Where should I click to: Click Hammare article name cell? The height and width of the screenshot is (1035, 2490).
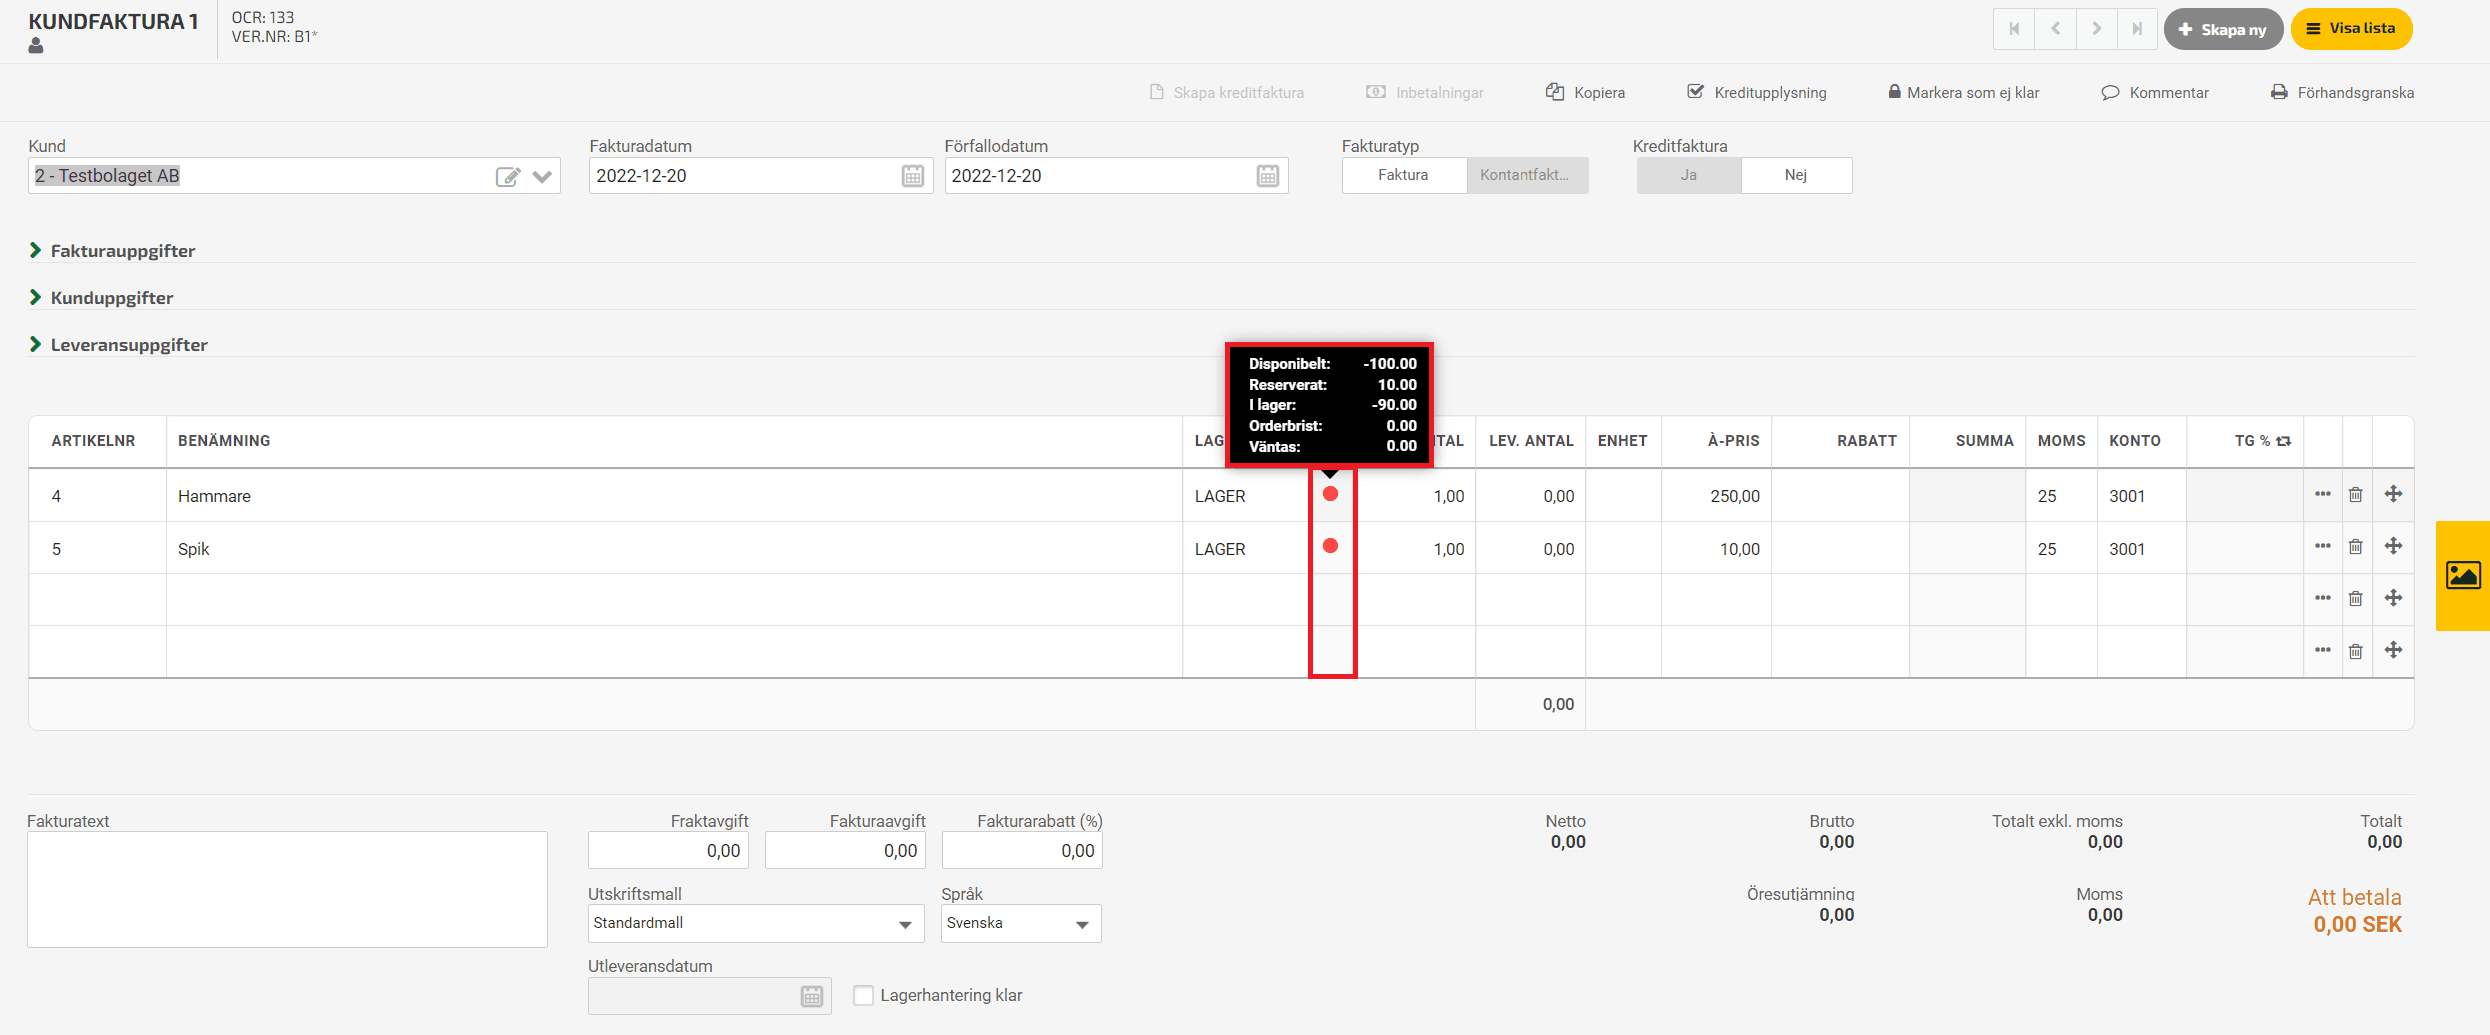(674, 496)
